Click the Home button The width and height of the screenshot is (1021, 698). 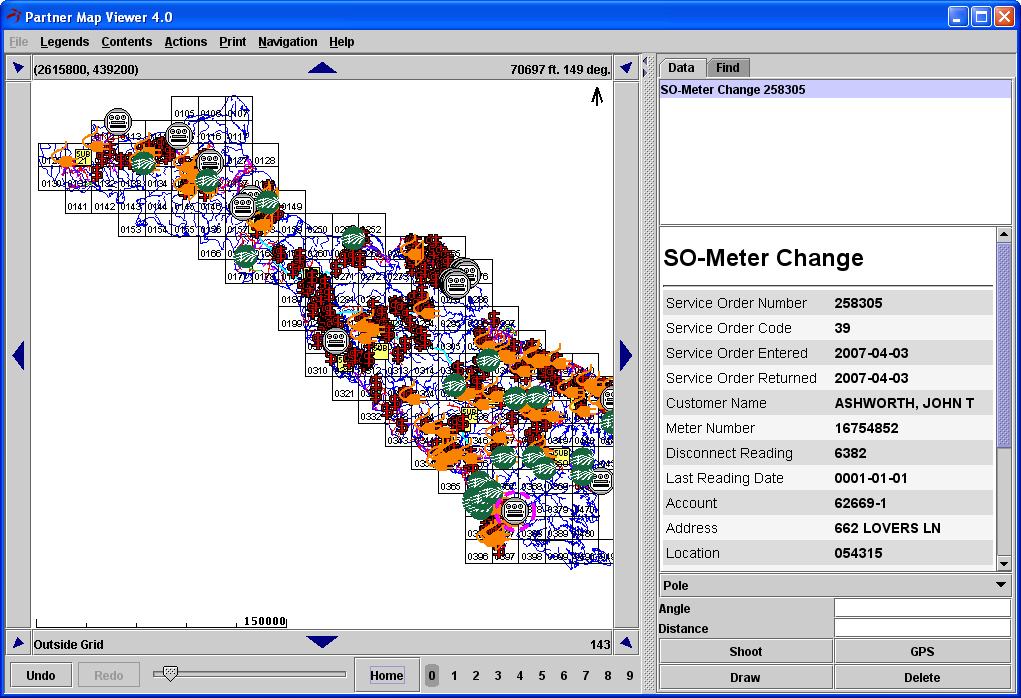coord(386,675)
